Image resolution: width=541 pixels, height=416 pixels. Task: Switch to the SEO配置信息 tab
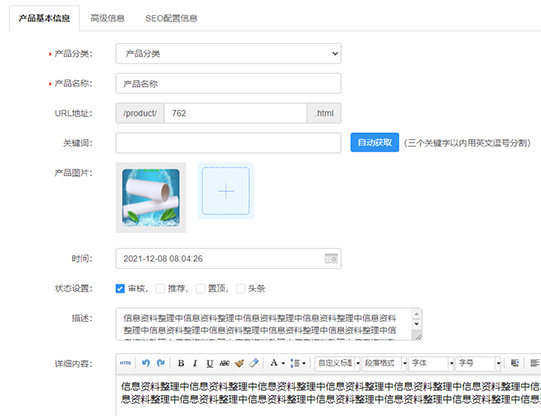(171, 18)
